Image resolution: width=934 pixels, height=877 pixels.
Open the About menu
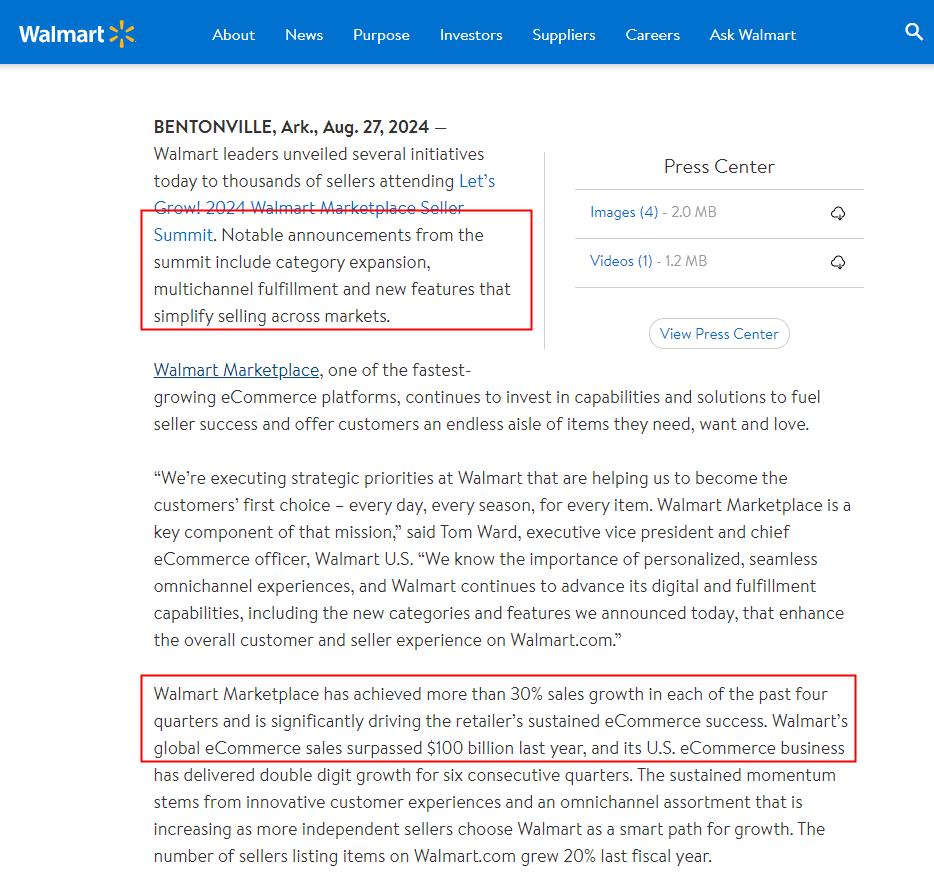[233, 34]
